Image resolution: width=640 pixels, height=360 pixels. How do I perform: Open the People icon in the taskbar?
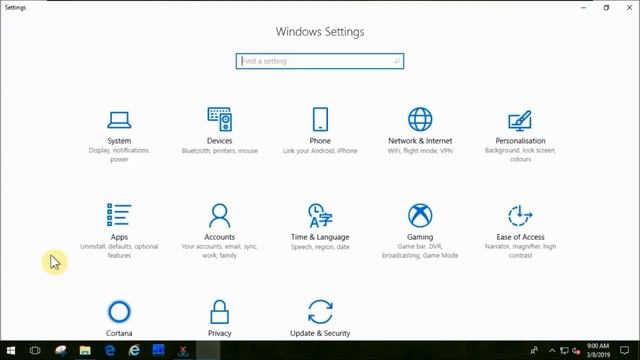pyautogui.click(x=534, y=350)
